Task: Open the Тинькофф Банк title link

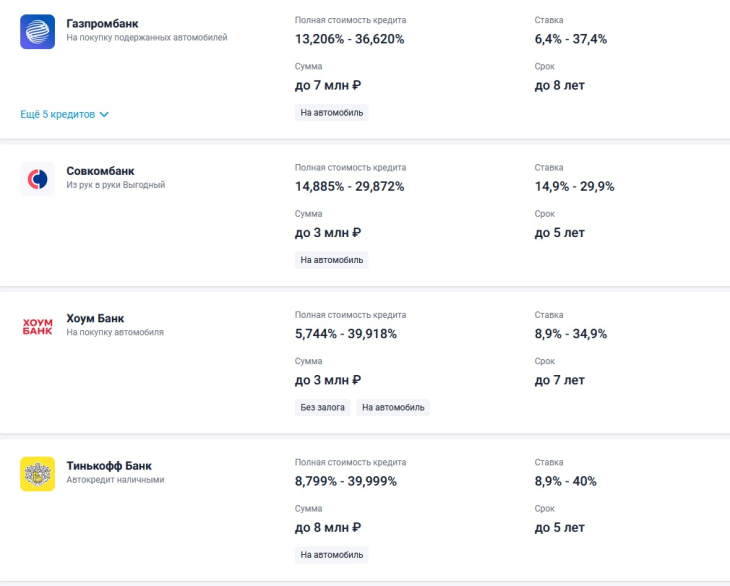Action: tap(109, 466)
